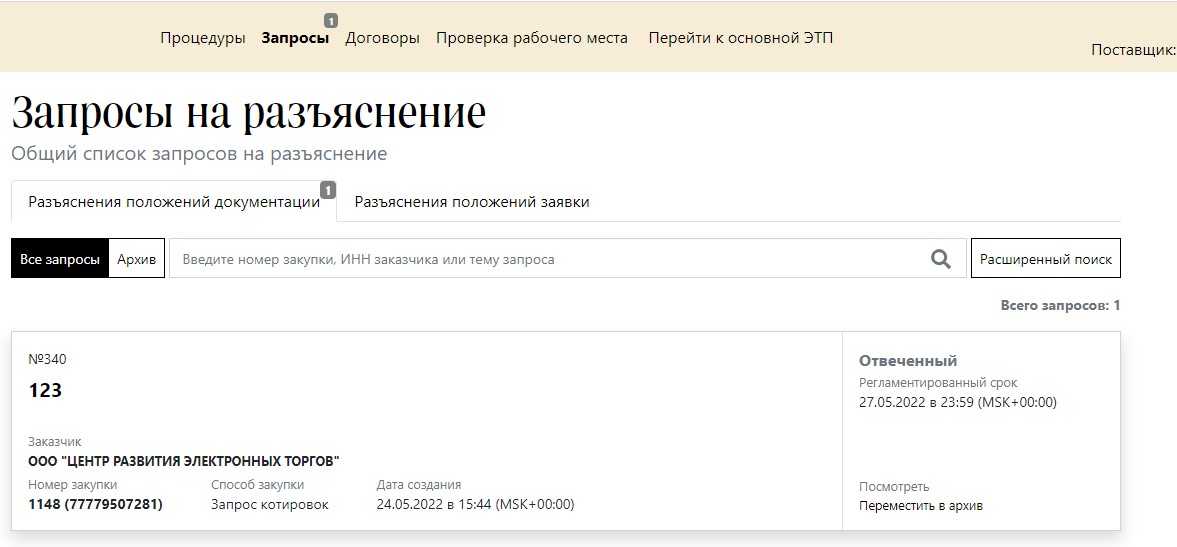Click Посмотреть to view the request
Viewport: 1177px width, 547px height.
(x=893, y=487)
